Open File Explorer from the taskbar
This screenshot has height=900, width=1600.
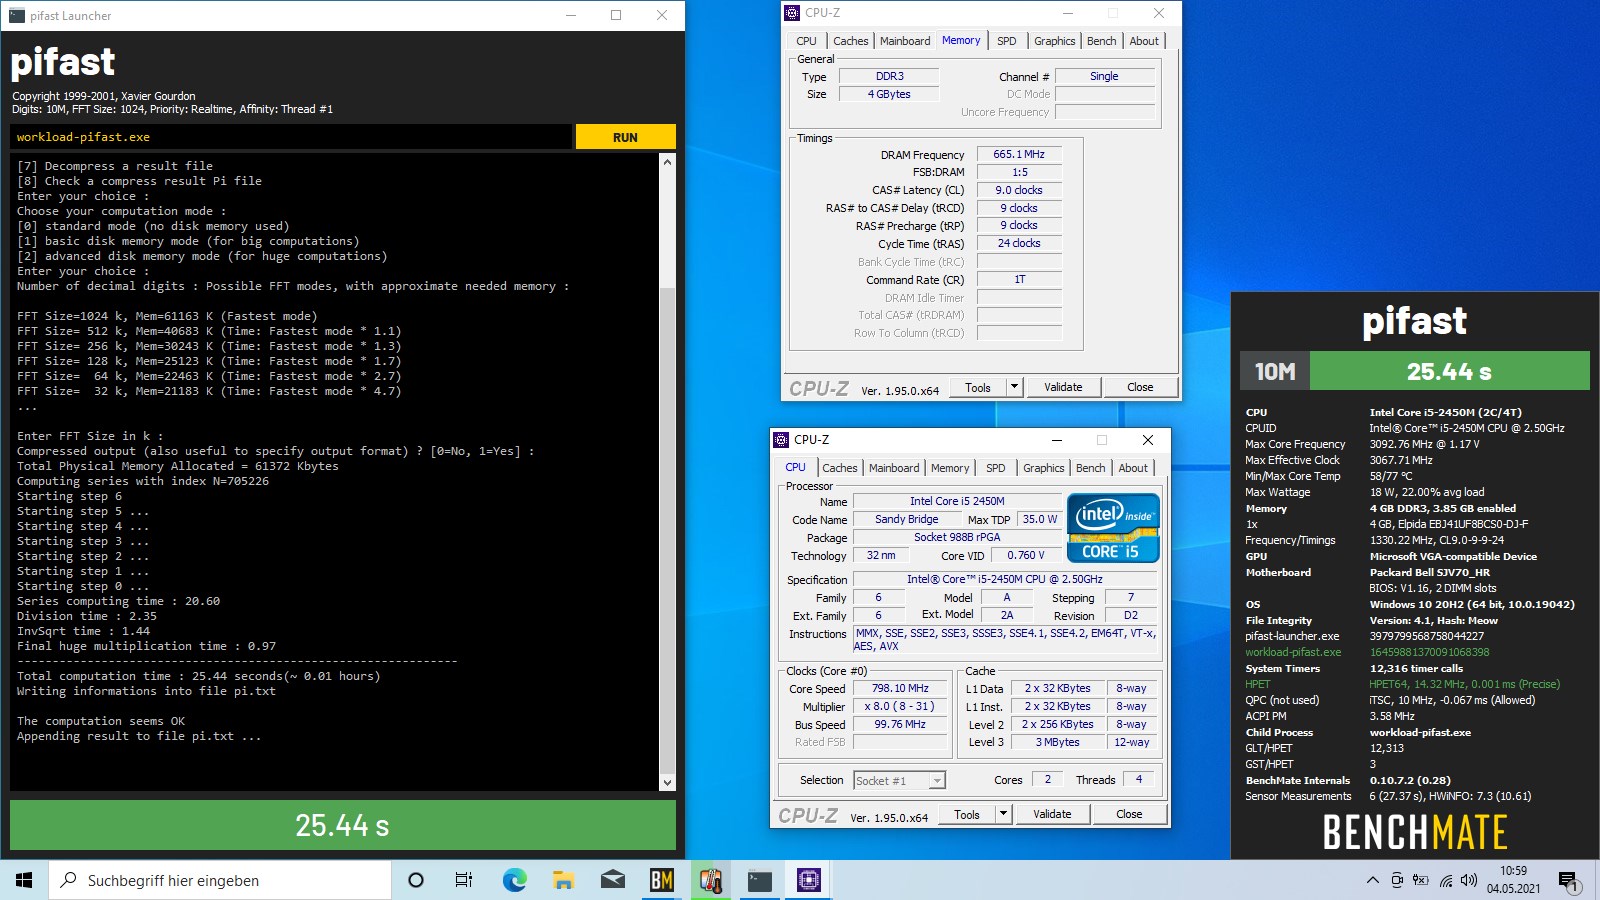[564, 880]
